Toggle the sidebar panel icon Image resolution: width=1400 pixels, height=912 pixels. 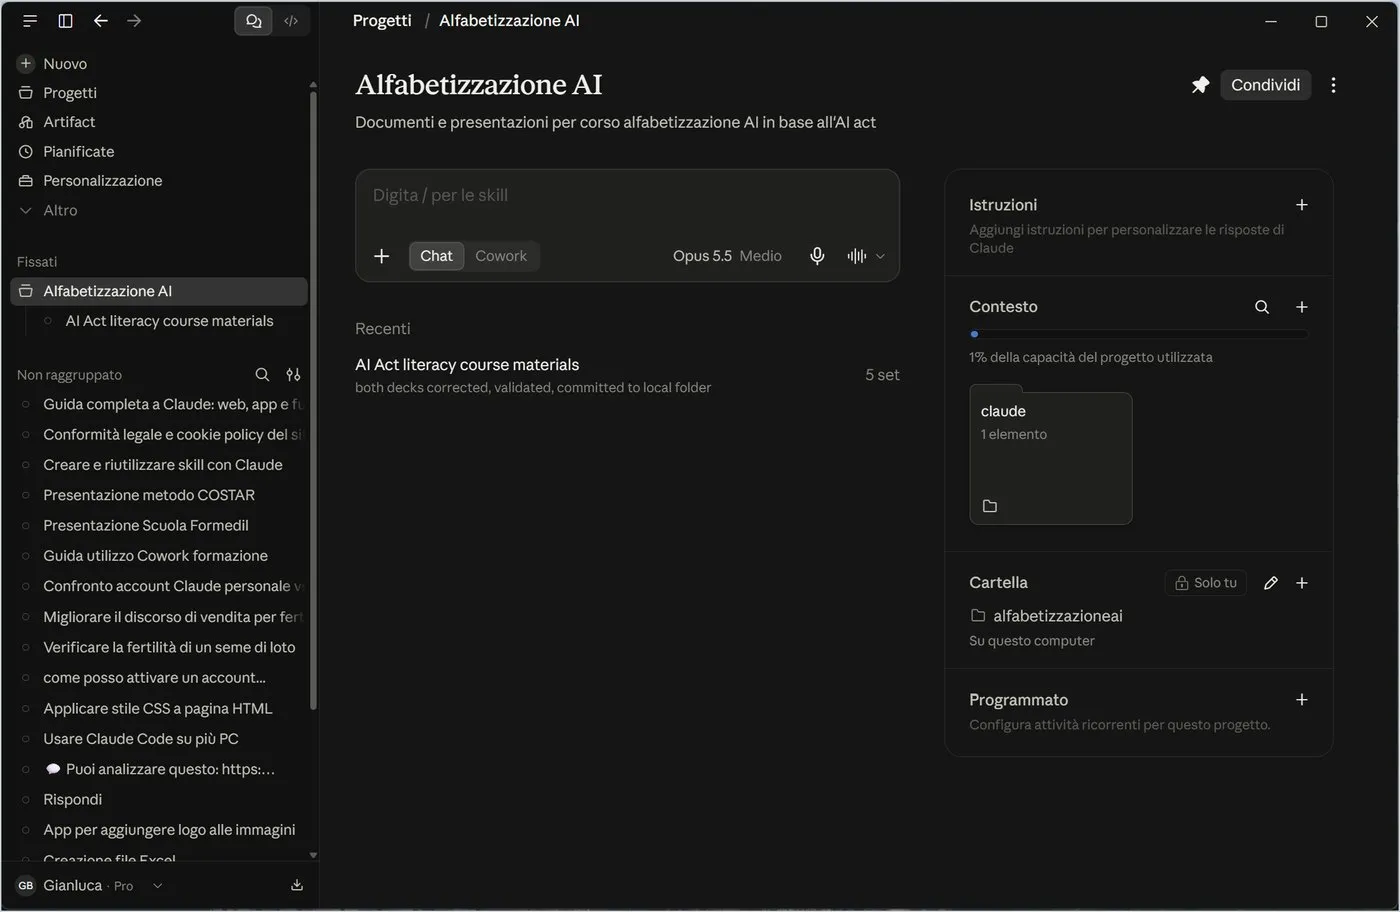pyautogui.click(x=65, y=21)
